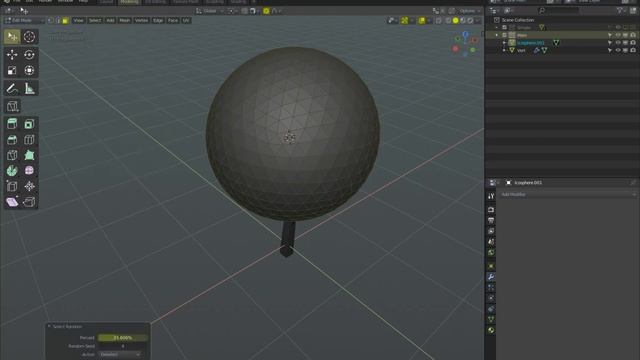Expand the Vert tree item

(x=504, y=50)
